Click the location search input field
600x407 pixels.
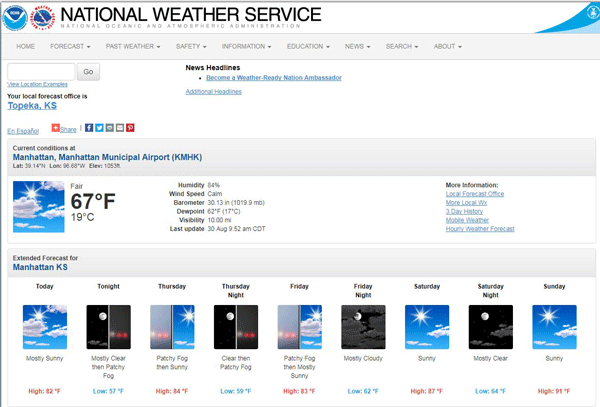pos(41,72)
